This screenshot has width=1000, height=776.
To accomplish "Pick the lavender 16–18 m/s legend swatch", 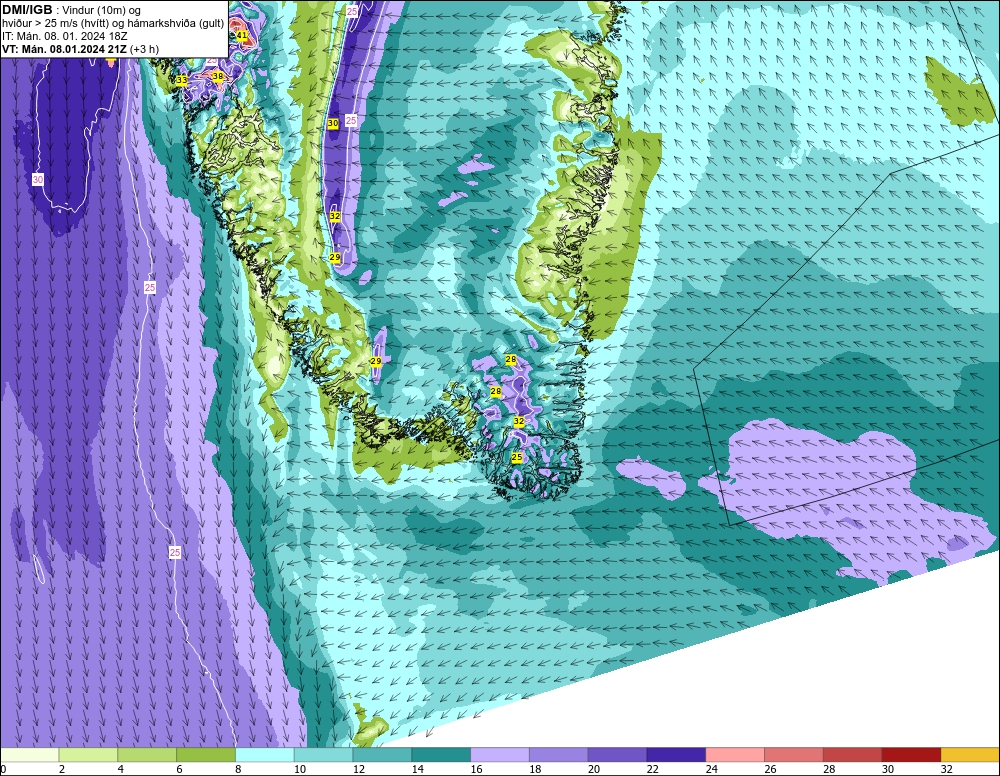I will pos(500,756).
